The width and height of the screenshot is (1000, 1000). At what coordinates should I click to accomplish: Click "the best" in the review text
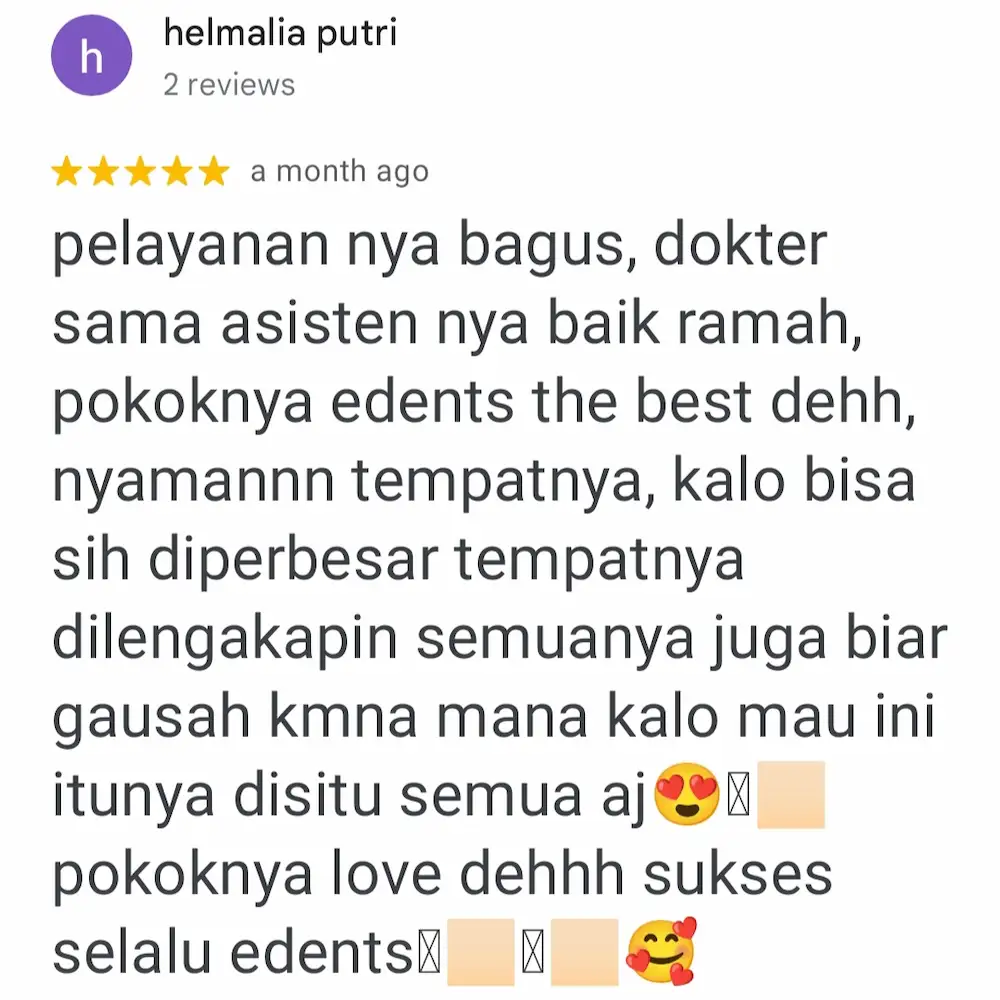(643, 402)
